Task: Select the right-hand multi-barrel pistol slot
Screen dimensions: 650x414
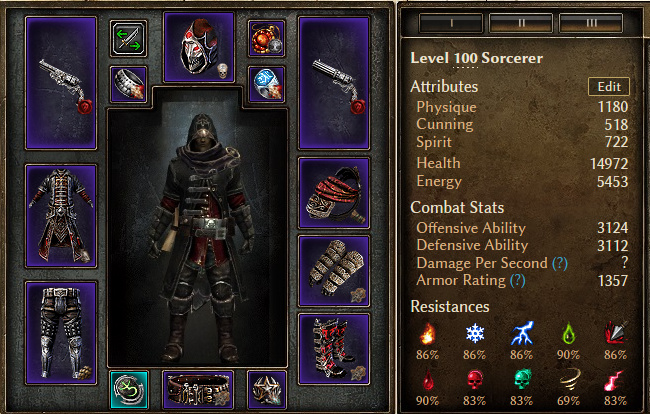Action: pos(334,83)
